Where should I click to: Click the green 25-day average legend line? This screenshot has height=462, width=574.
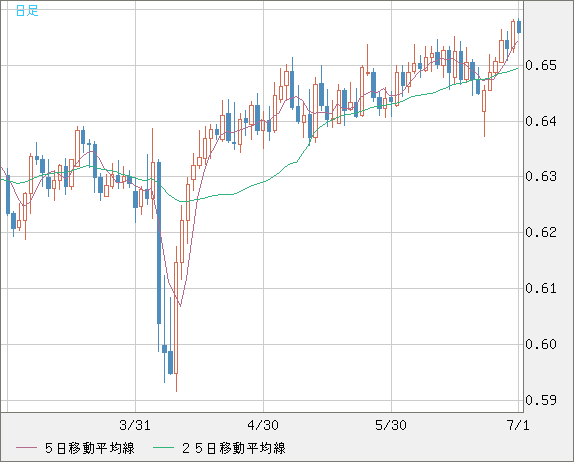click(x=163, y=448)
